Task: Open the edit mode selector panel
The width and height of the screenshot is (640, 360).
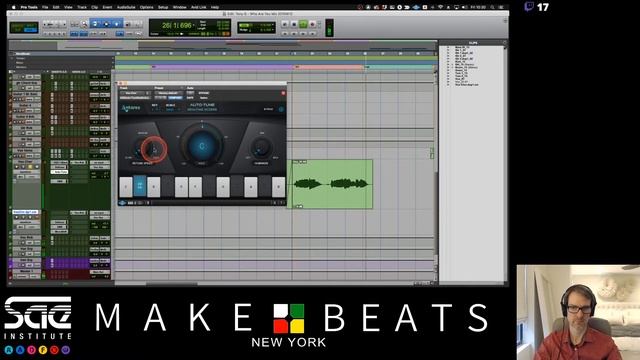Action: (x=24, y=27)
